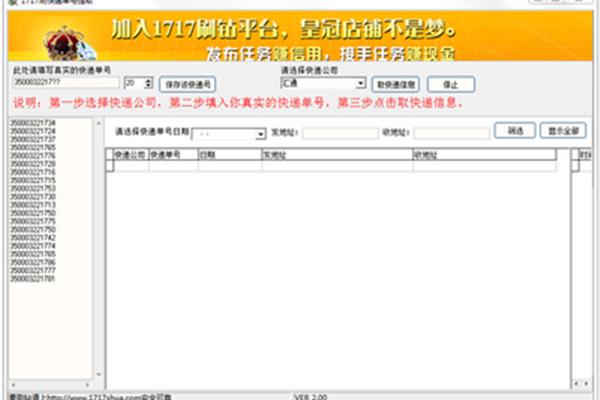Select list entry 350003221713
Screen dimensions: 600x400
[33, 205]
